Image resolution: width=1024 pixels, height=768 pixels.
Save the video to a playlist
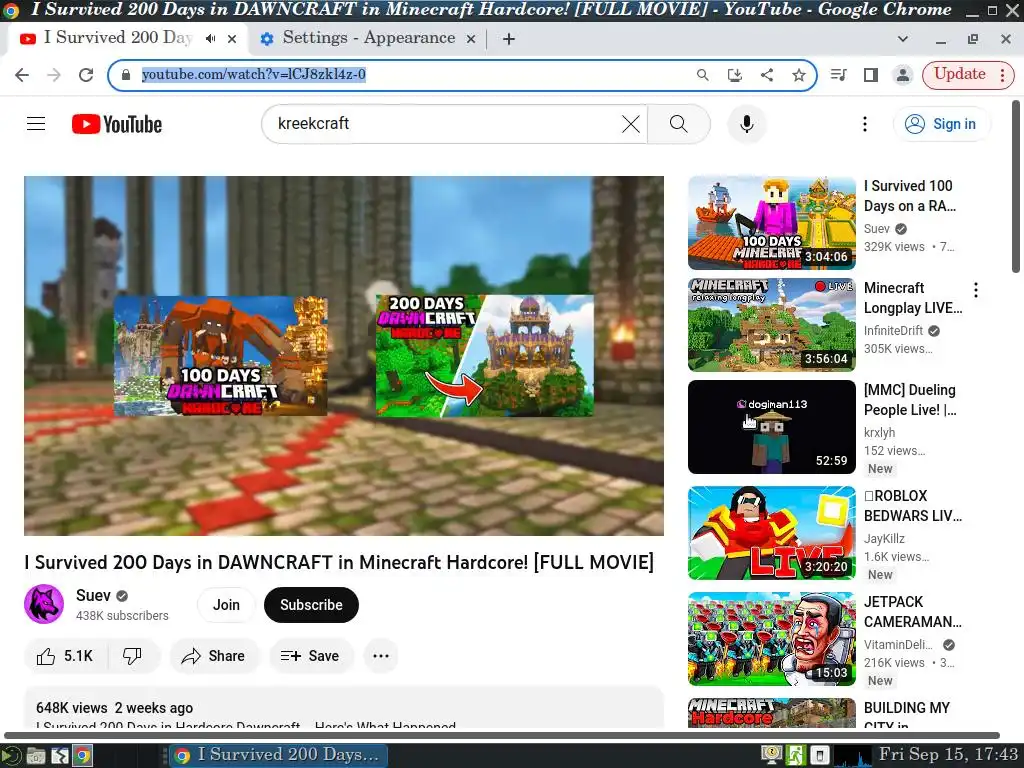pyautogui.click(x=311, y=656)
